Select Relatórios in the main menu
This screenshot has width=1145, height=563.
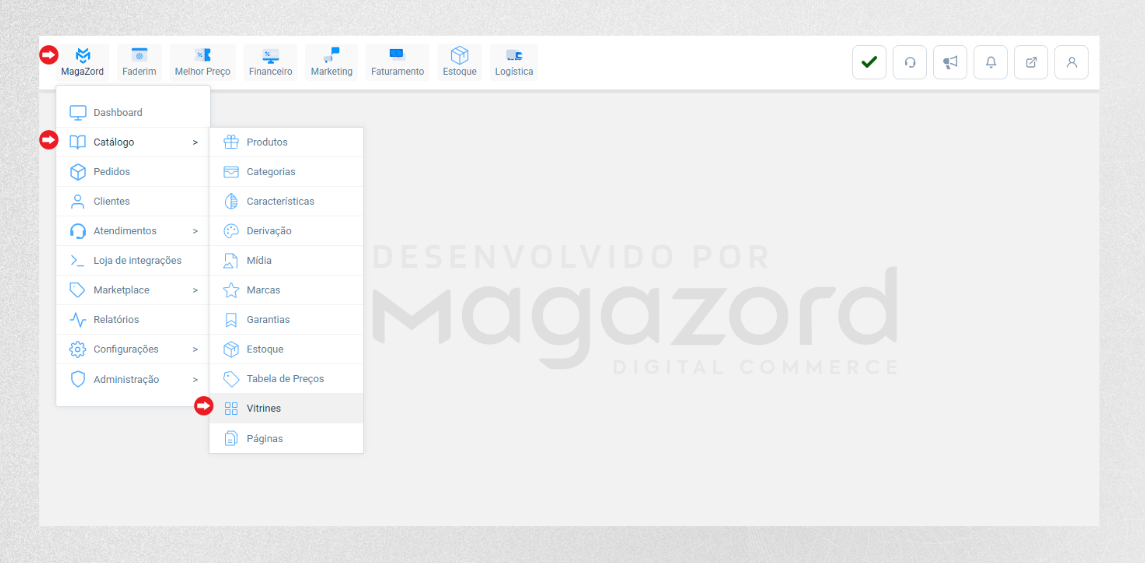point(133,320)
